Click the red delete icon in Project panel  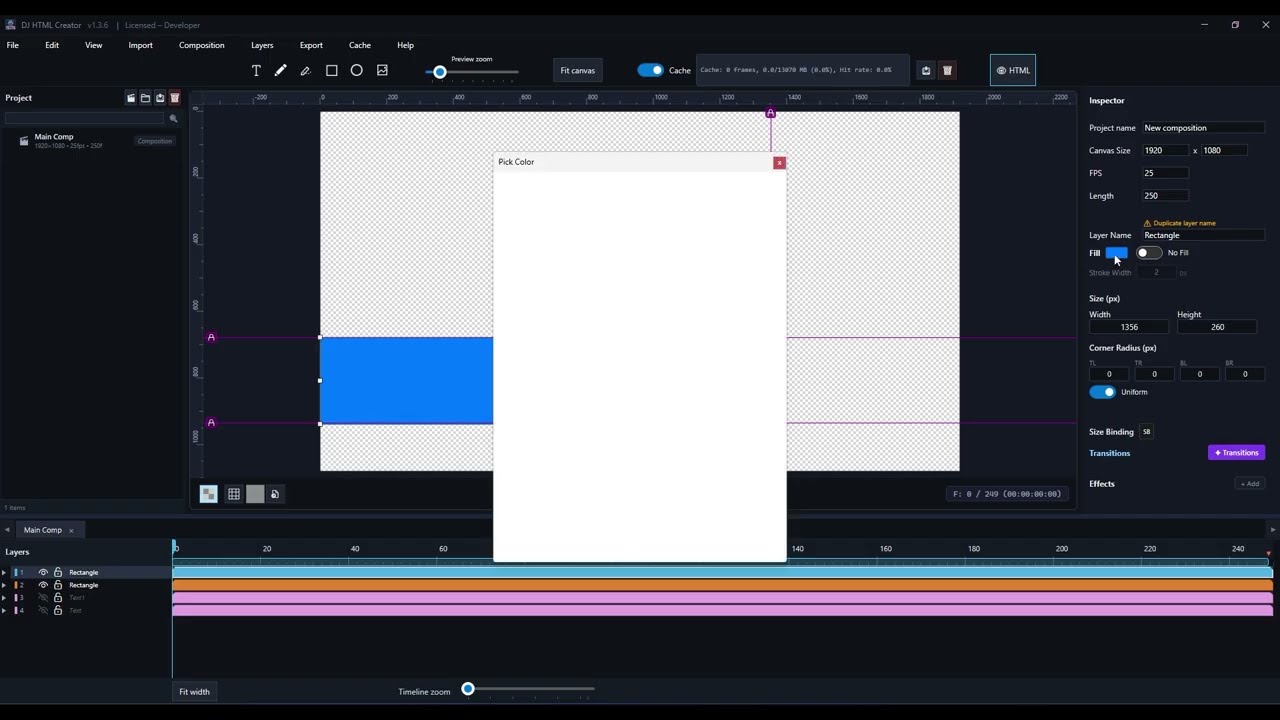click(x=174, y=98)
